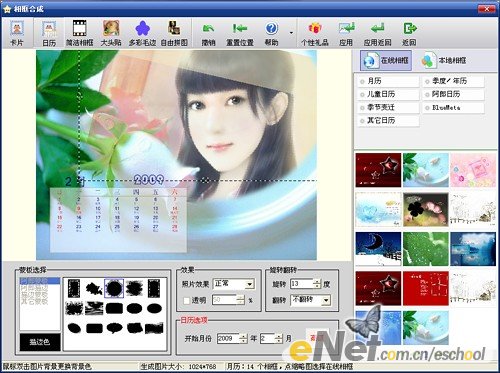Choose the dark blue cloudy sky thumbnail
Screen dimensions: 500x373
[x=473, y=249]
